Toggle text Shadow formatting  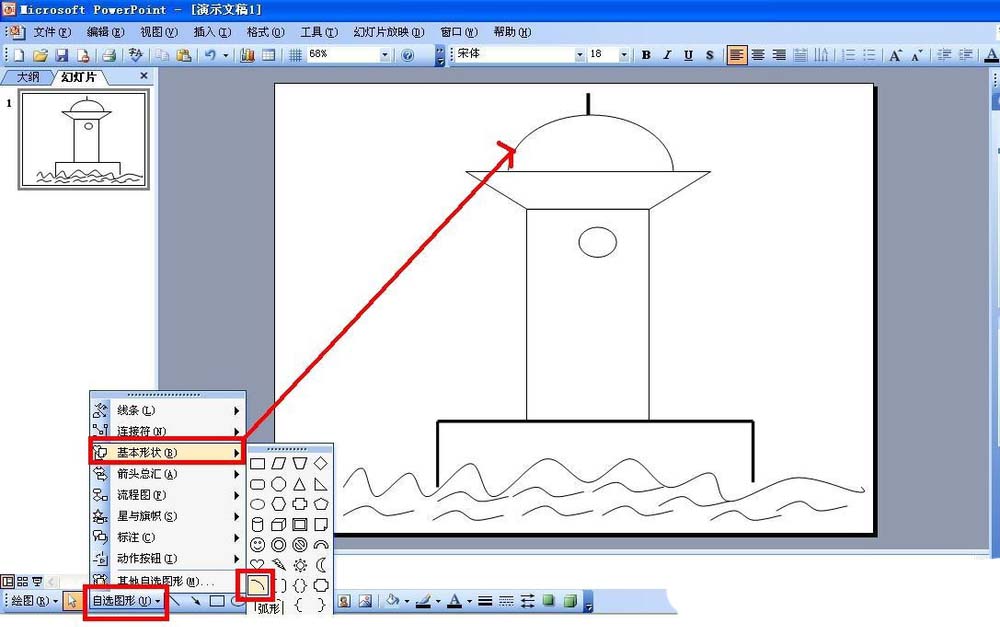tap(709, 55)
